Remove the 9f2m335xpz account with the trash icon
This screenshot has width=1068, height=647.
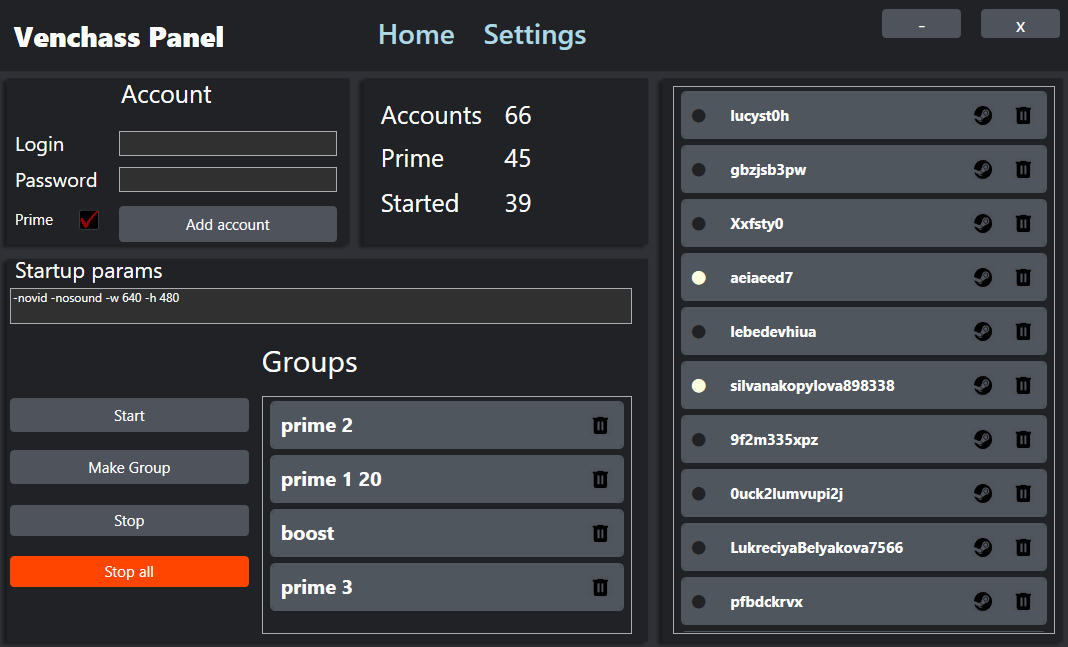(x=1023, y=439)
